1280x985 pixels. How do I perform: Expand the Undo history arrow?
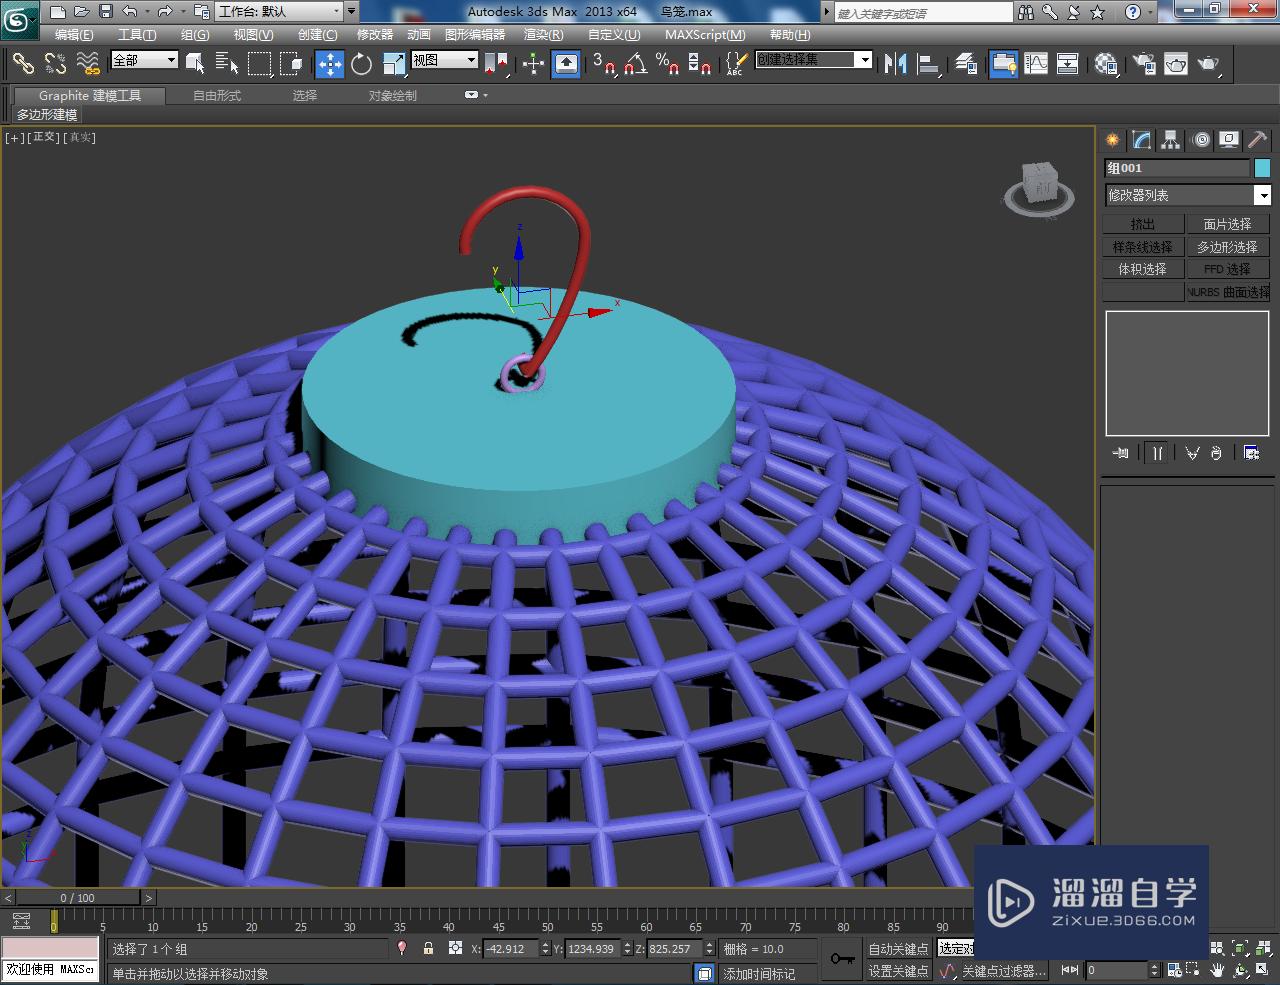[146, 12]
